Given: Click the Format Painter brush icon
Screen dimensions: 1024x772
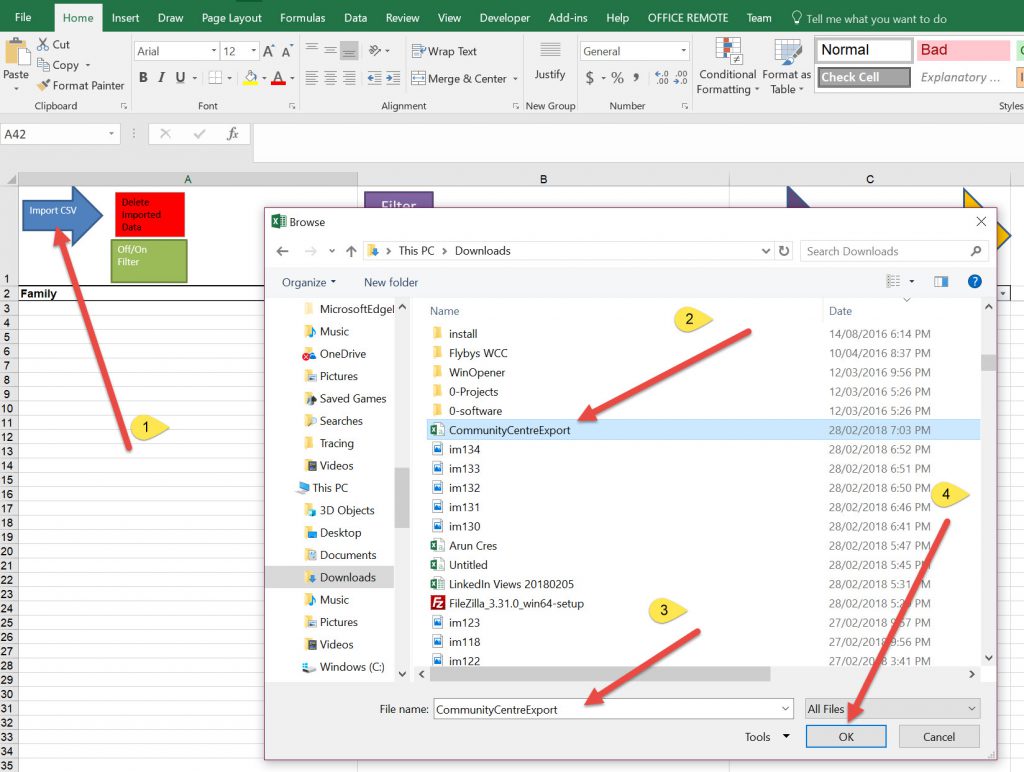Looking at the screenshot, I should click(44, 86).
